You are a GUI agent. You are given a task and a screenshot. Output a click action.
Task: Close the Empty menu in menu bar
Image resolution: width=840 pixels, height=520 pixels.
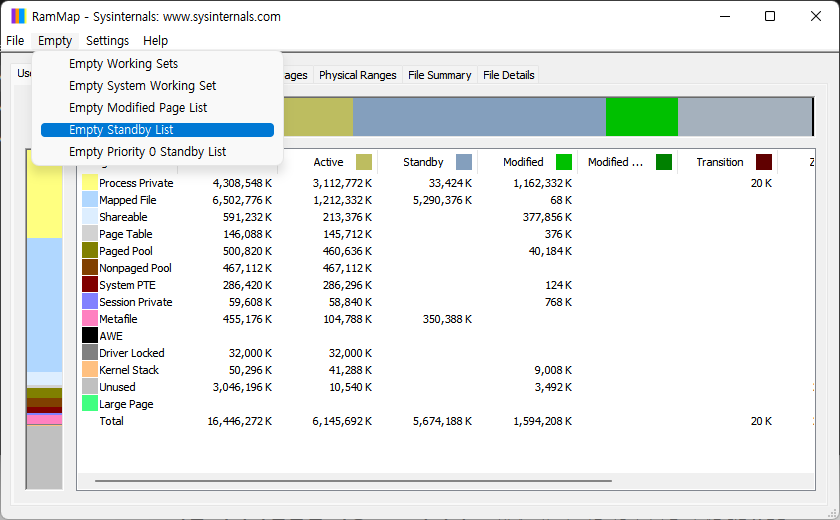[x=55, y=41]
